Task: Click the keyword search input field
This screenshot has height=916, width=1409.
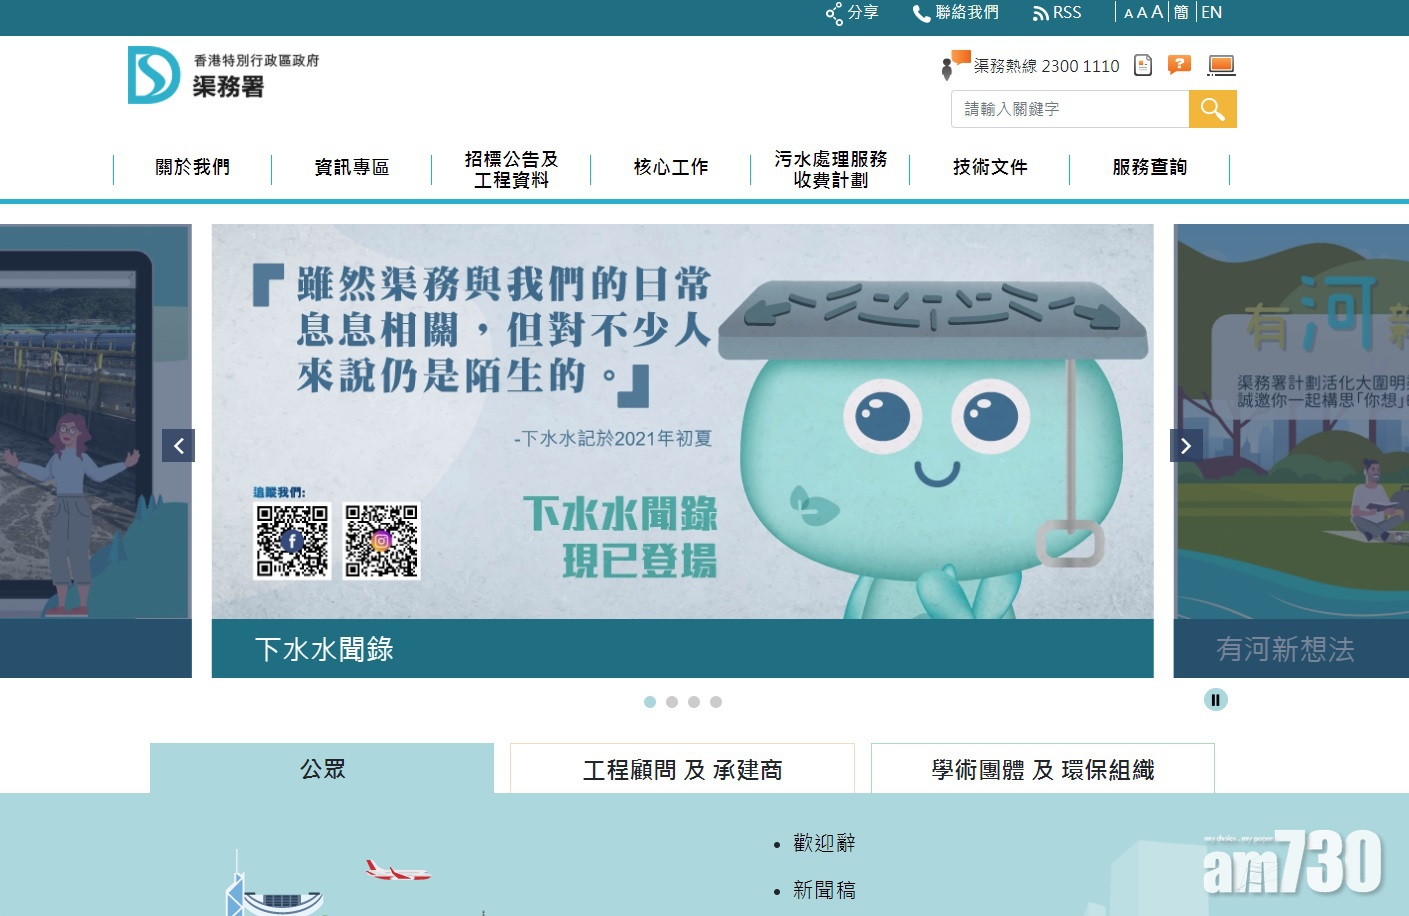Action: tap(1069, 109)
